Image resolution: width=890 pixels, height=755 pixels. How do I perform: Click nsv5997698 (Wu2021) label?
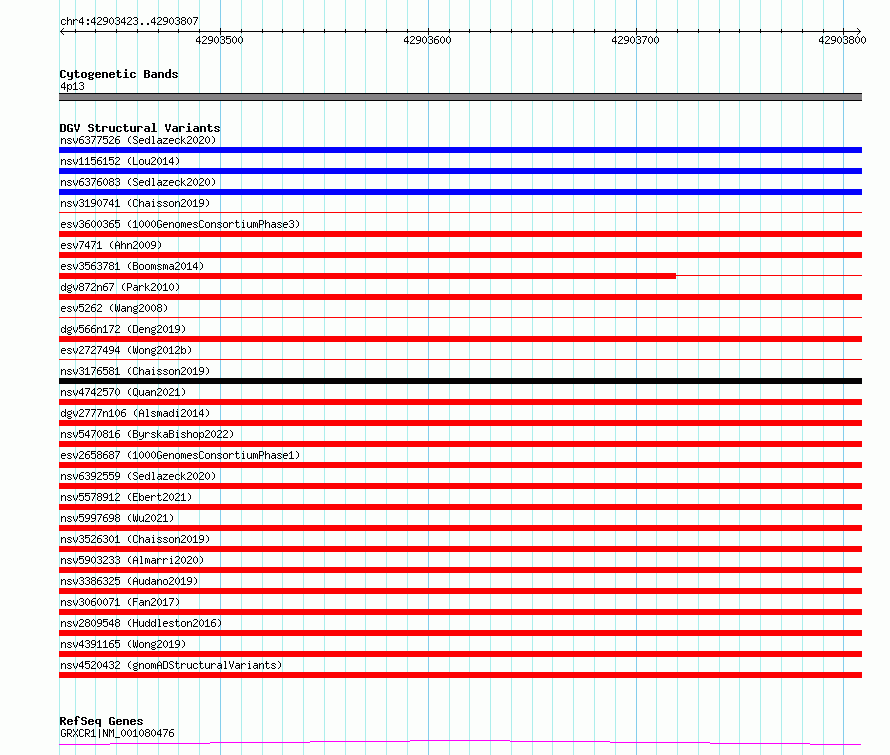[x=117, y=518]
